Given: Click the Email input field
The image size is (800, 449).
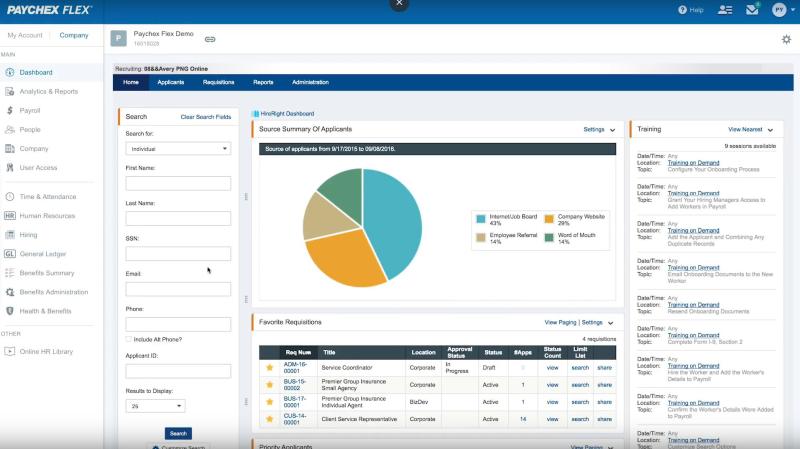Looking at the screenshot, I should tap(178, 289).
